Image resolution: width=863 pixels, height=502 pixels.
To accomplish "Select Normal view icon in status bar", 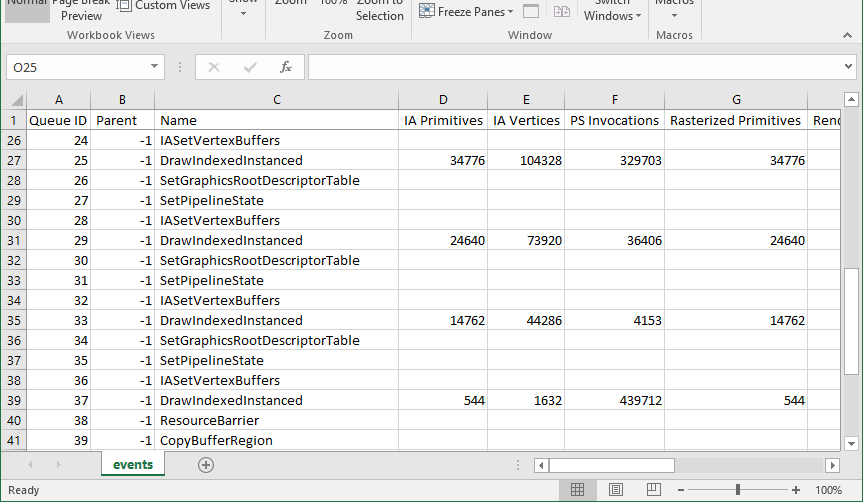I will 577,490.
